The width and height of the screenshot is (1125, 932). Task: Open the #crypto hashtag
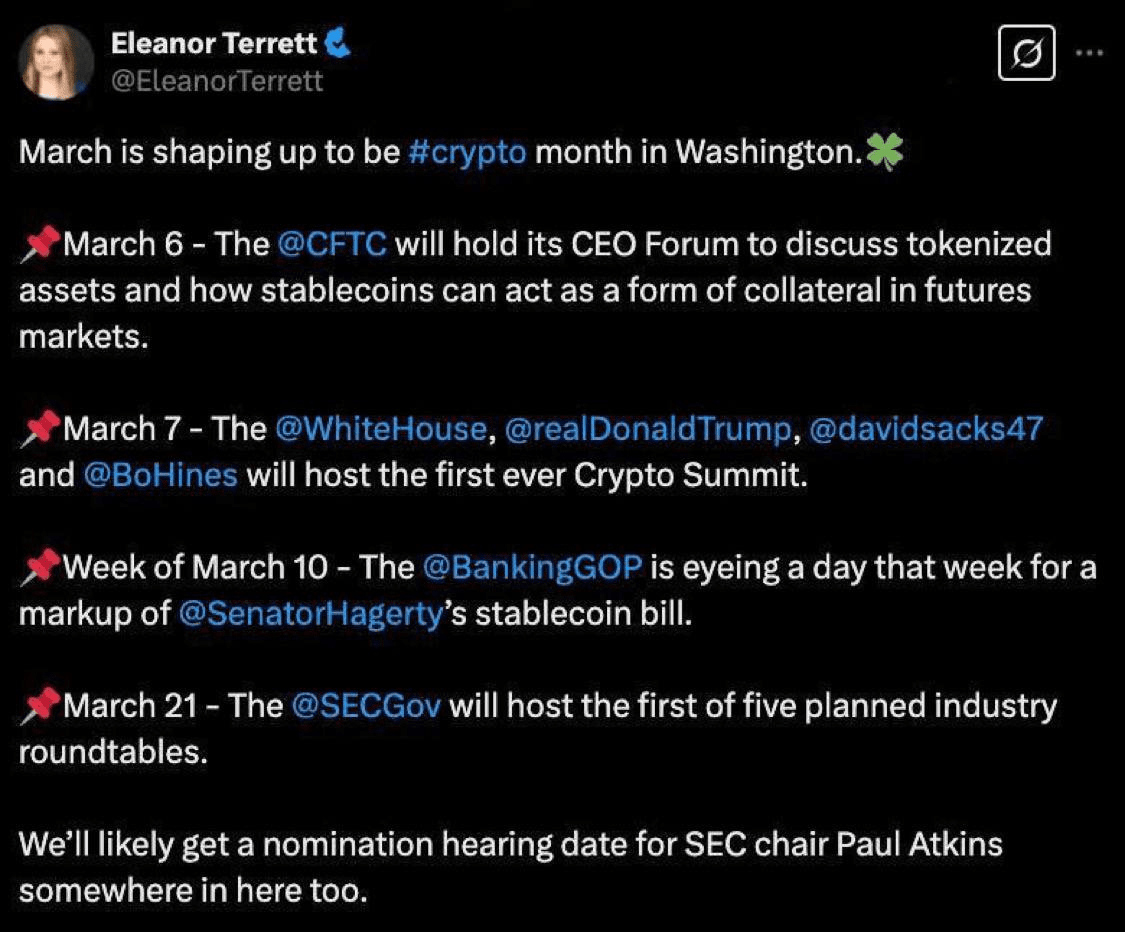[467, 153]
